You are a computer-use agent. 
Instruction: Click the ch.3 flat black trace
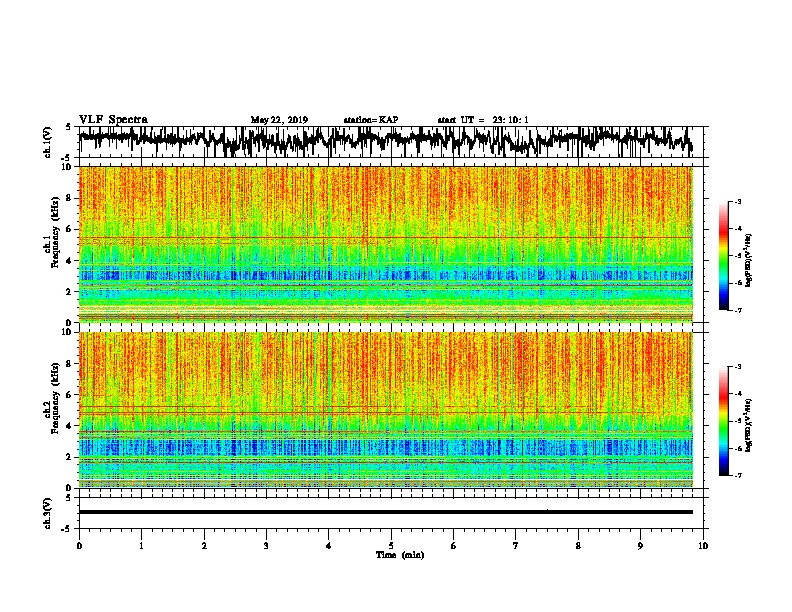point(385,512)
